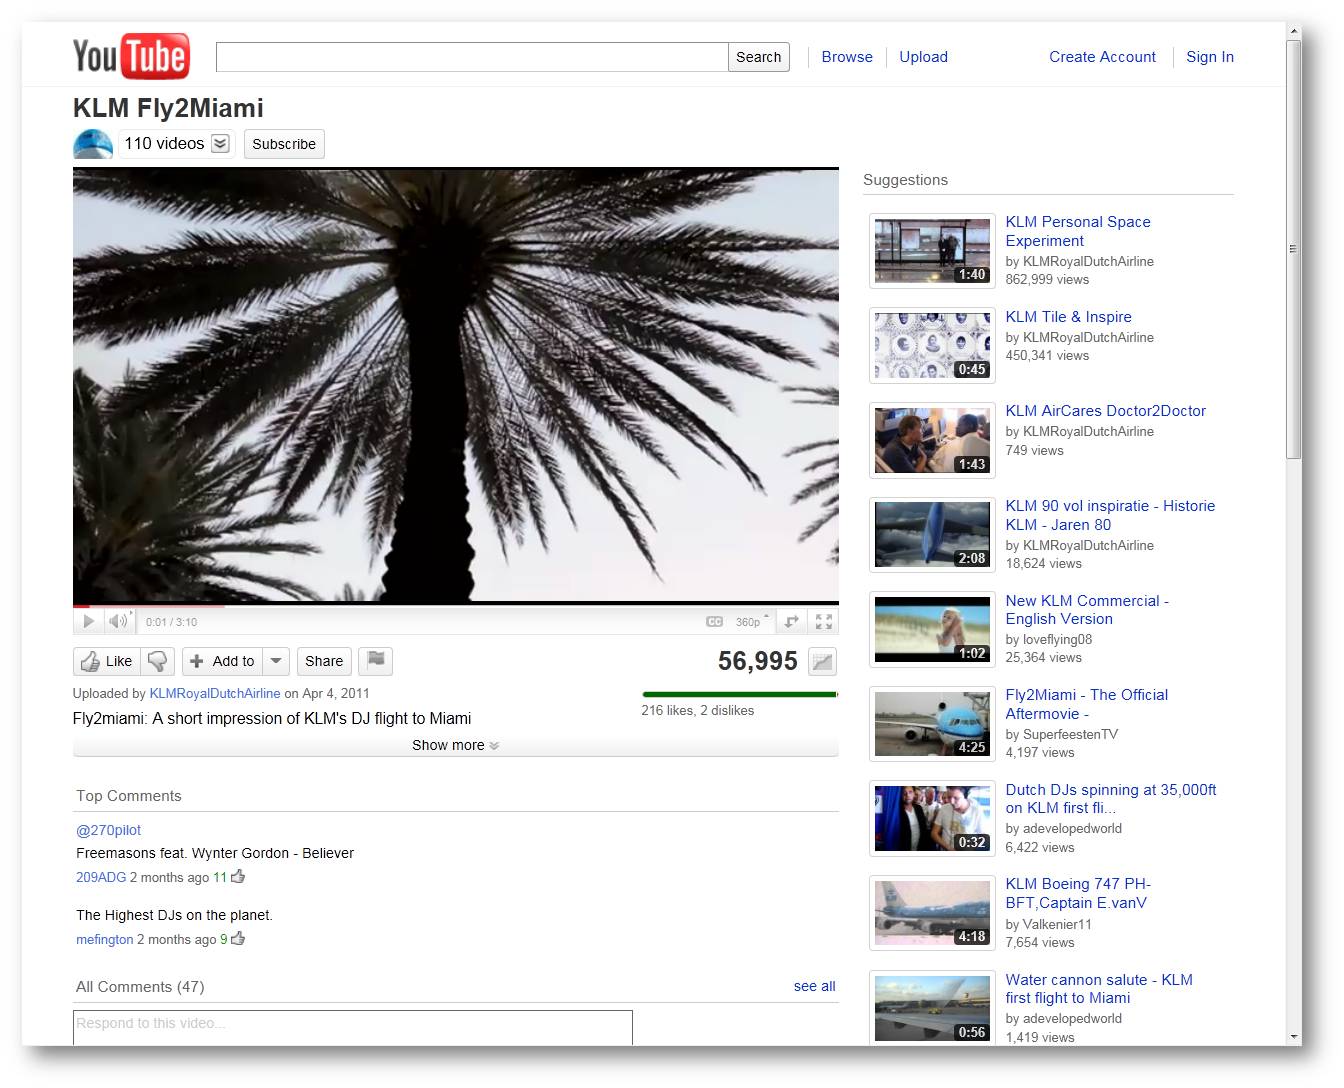Show video statistics chart icon
This screenshot has width=1344, height=1088.
(x=822, y=661)
